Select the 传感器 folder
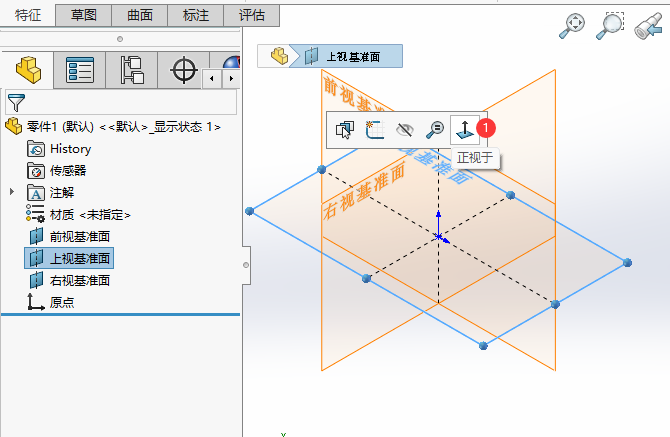 coord(56,171)
